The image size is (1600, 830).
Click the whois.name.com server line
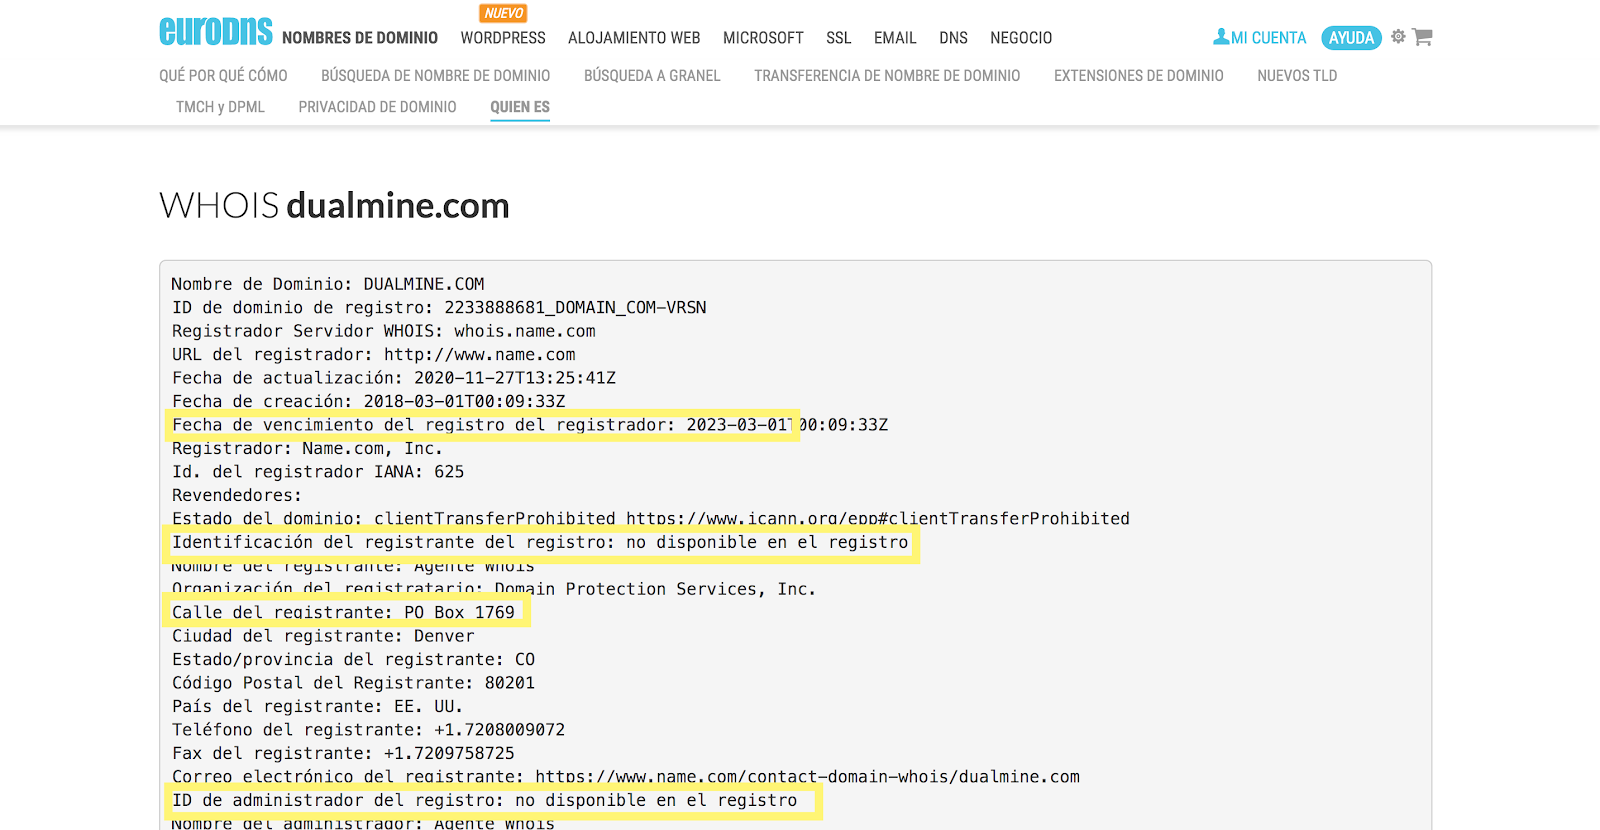pyautogui.click(x=383, y=331)
